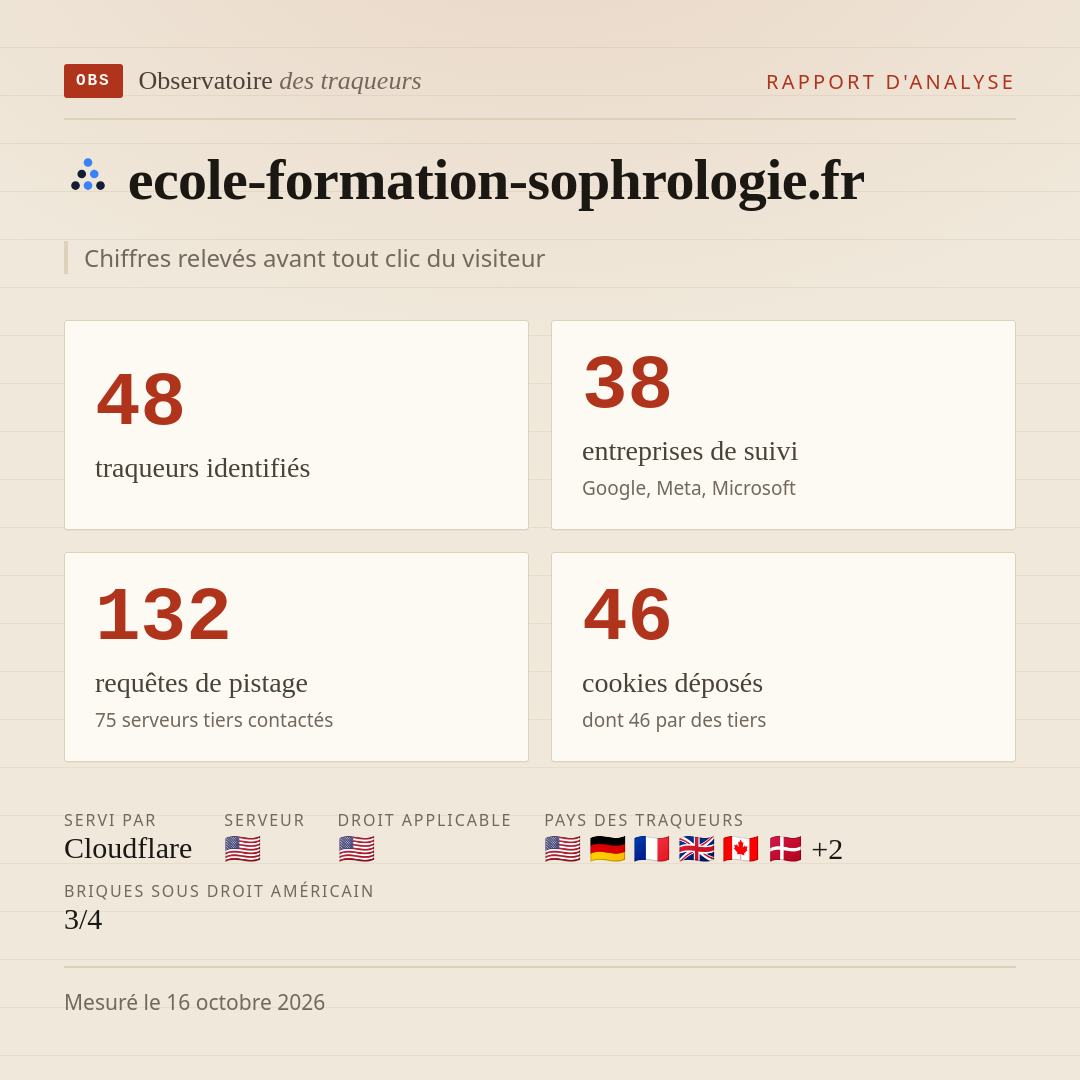The image size is (1080, 1080).
Task: Click the Canadian flag
Action: click(741, 849)
